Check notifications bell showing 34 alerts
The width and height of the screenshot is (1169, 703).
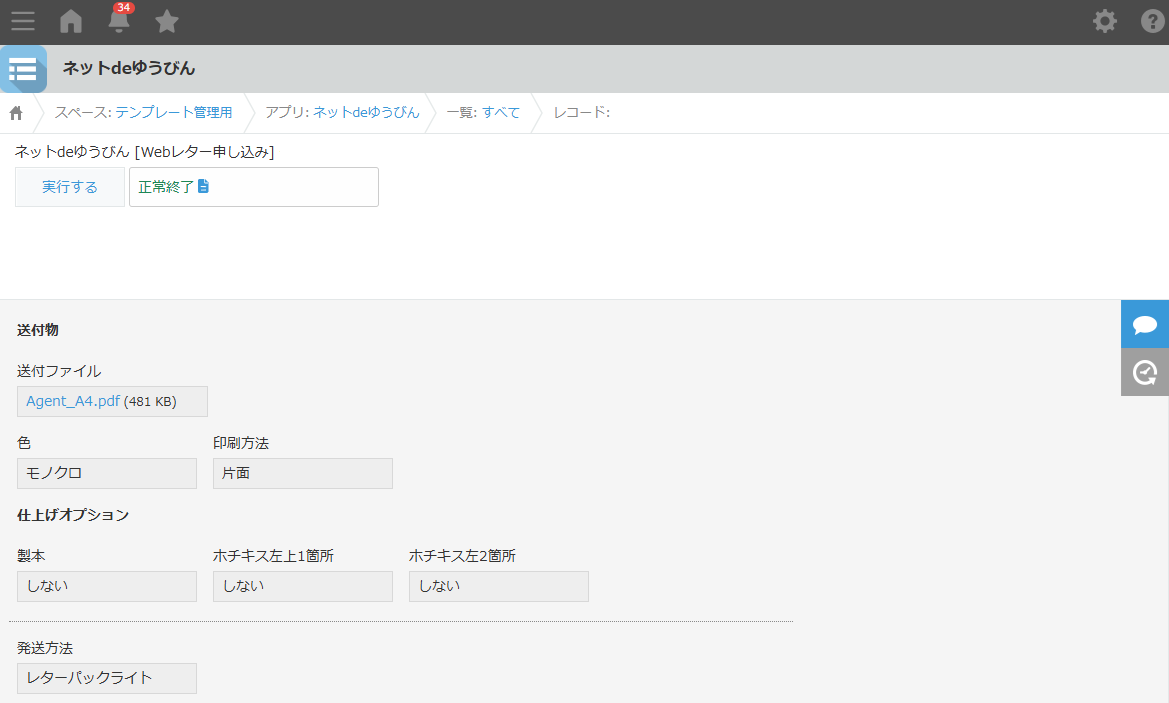(x=118, y=21)
